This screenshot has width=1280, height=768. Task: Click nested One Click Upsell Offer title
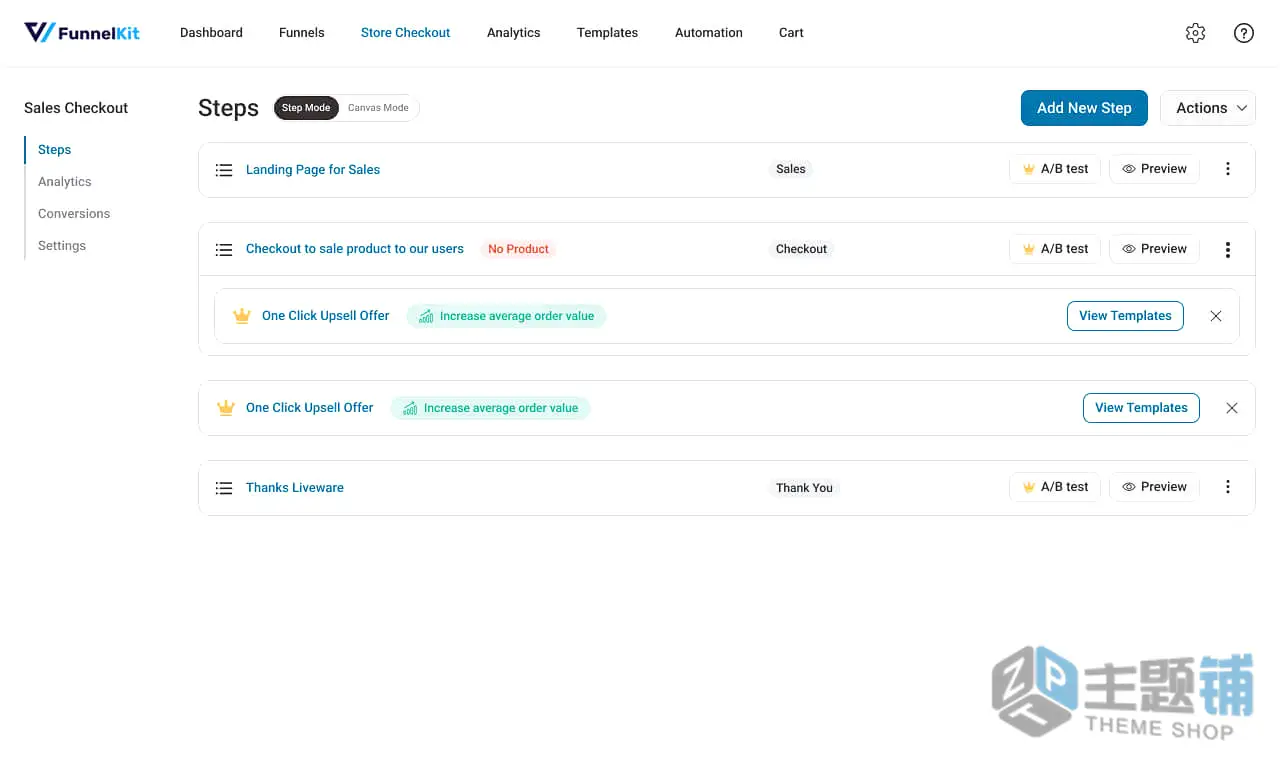pyautogui.click(x=326, y=316)
